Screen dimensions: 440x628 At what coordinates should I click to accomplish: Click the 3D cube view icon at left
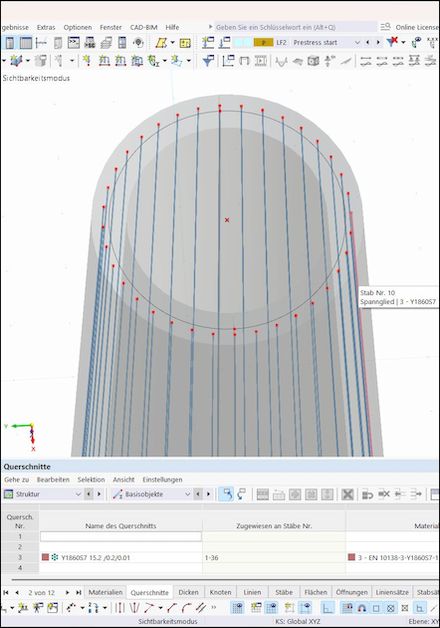coord(16,61)
